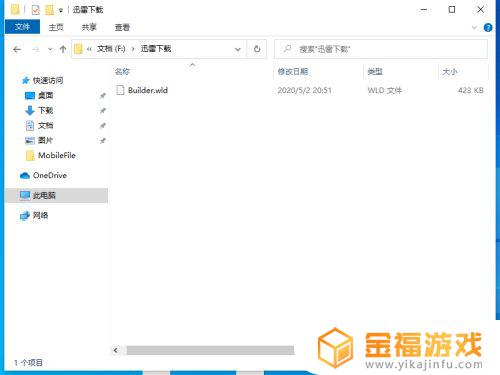500x375 pixels.
Task: Open the help question mark icon
Action: point(488,27)
